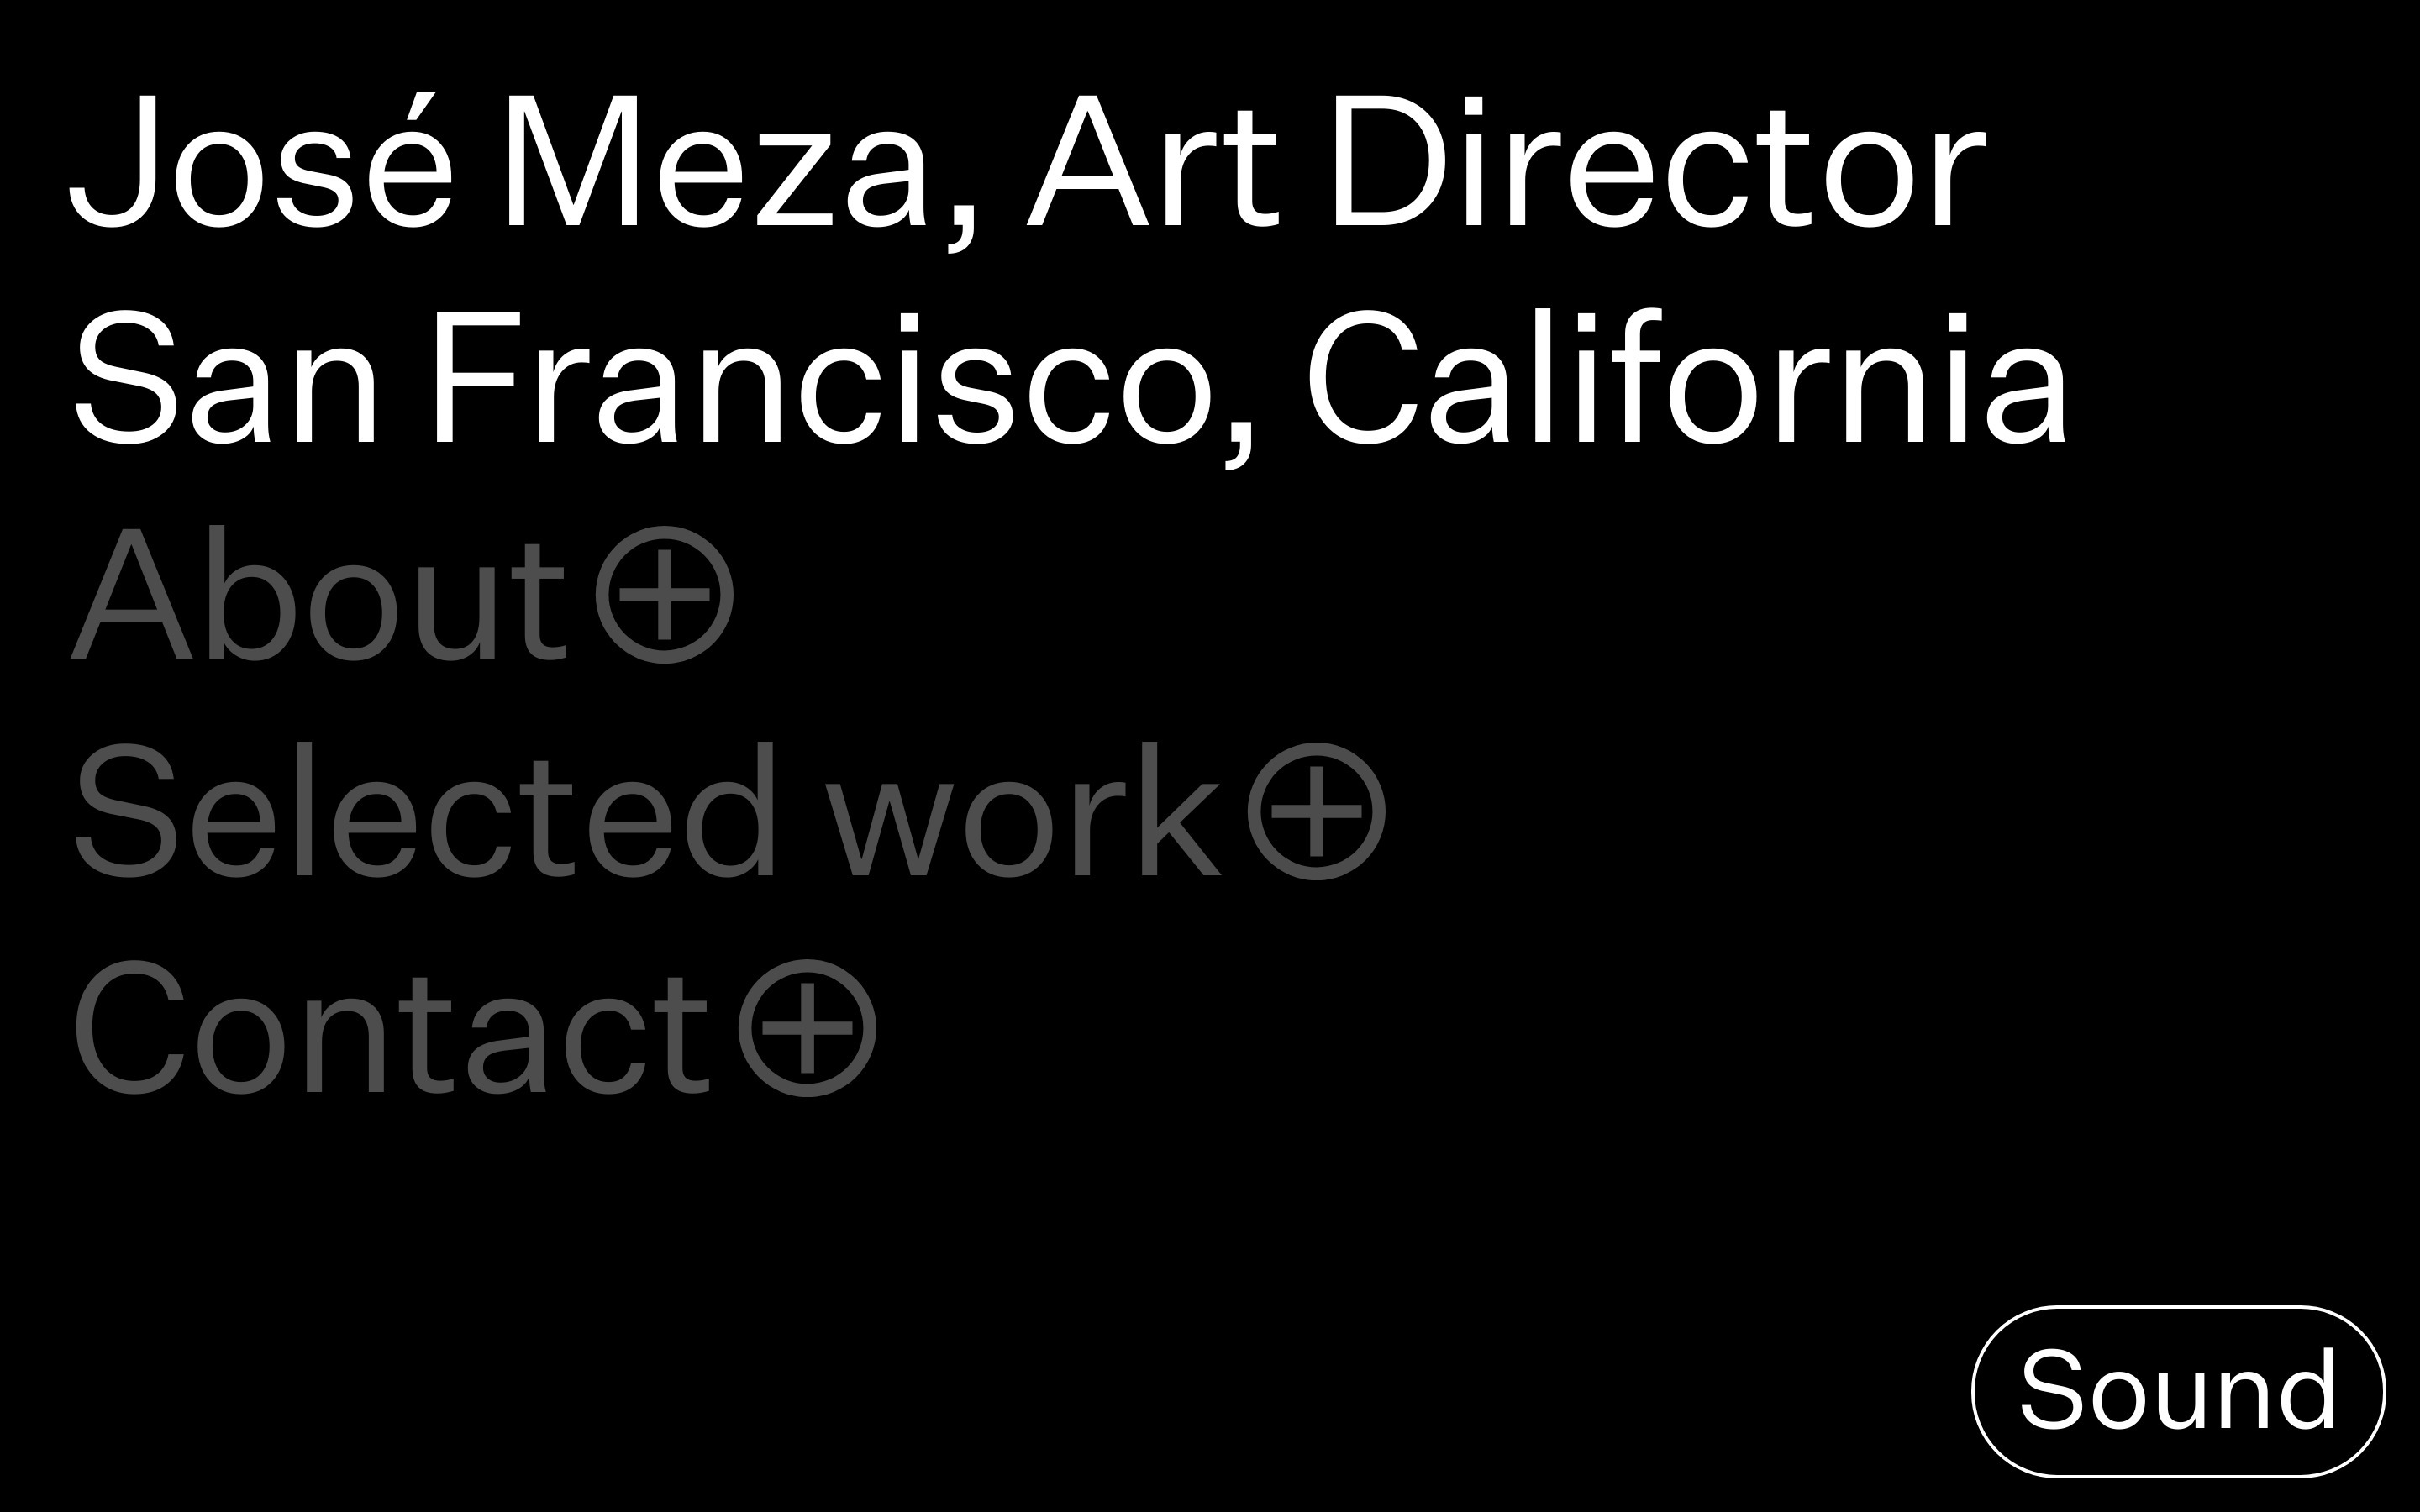Click the word "San" in the location line
This screenshot has height=1512, width=2420.
pos(226,378)
